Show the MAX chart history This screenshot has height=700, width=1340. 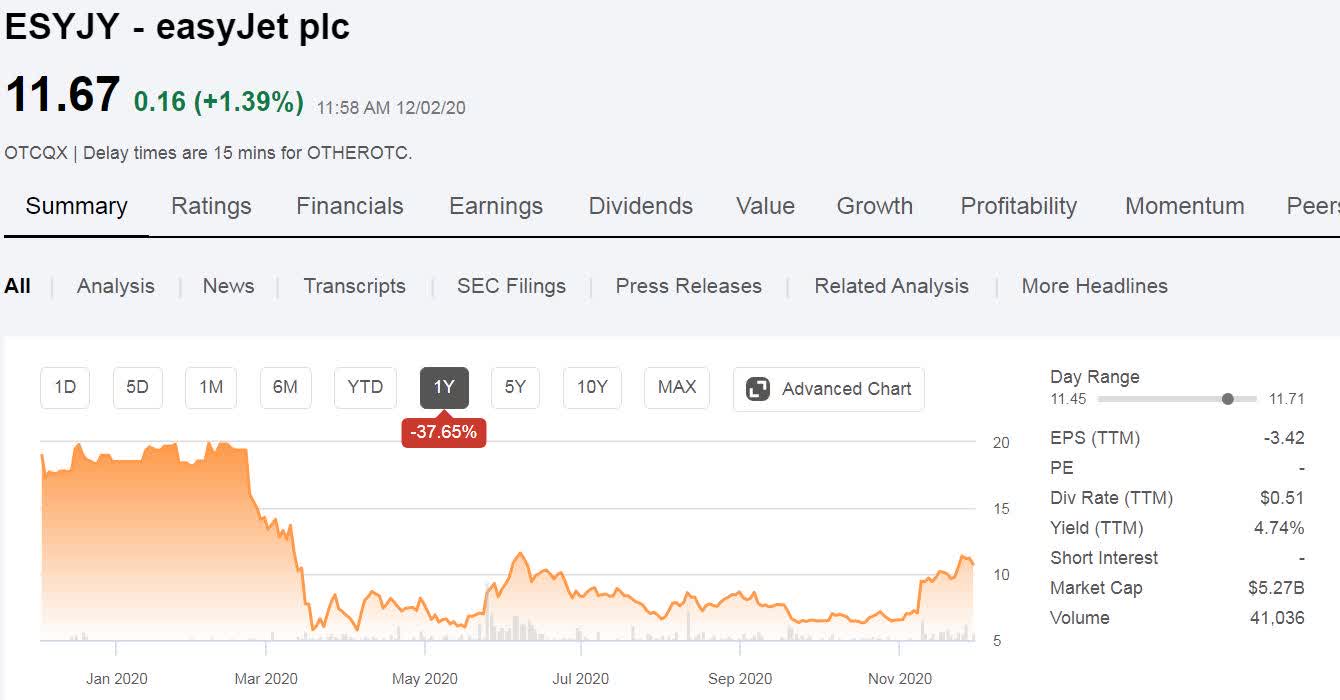point(676,388)
